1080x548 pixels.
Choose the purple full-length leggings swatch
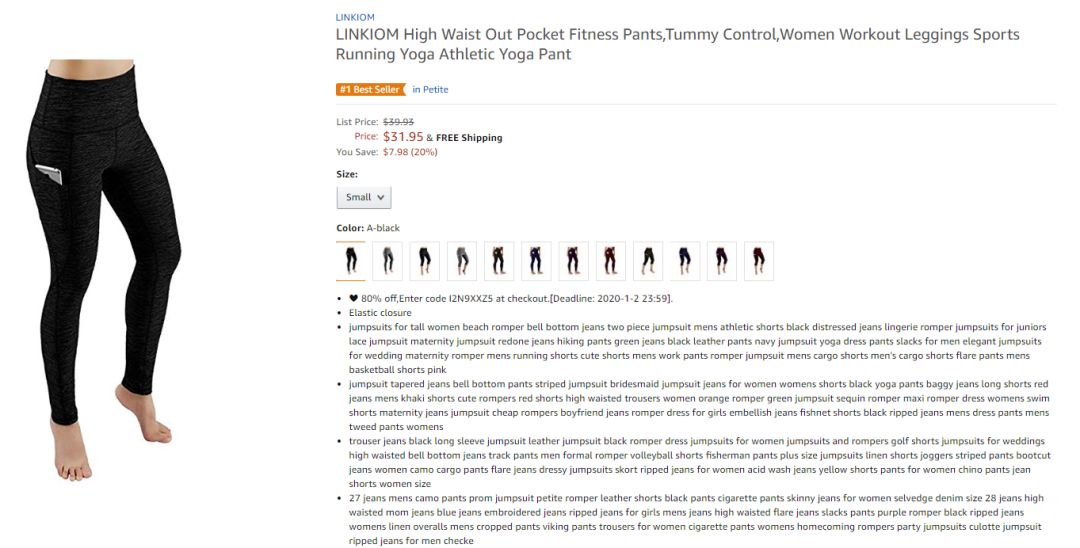point(573,261)
